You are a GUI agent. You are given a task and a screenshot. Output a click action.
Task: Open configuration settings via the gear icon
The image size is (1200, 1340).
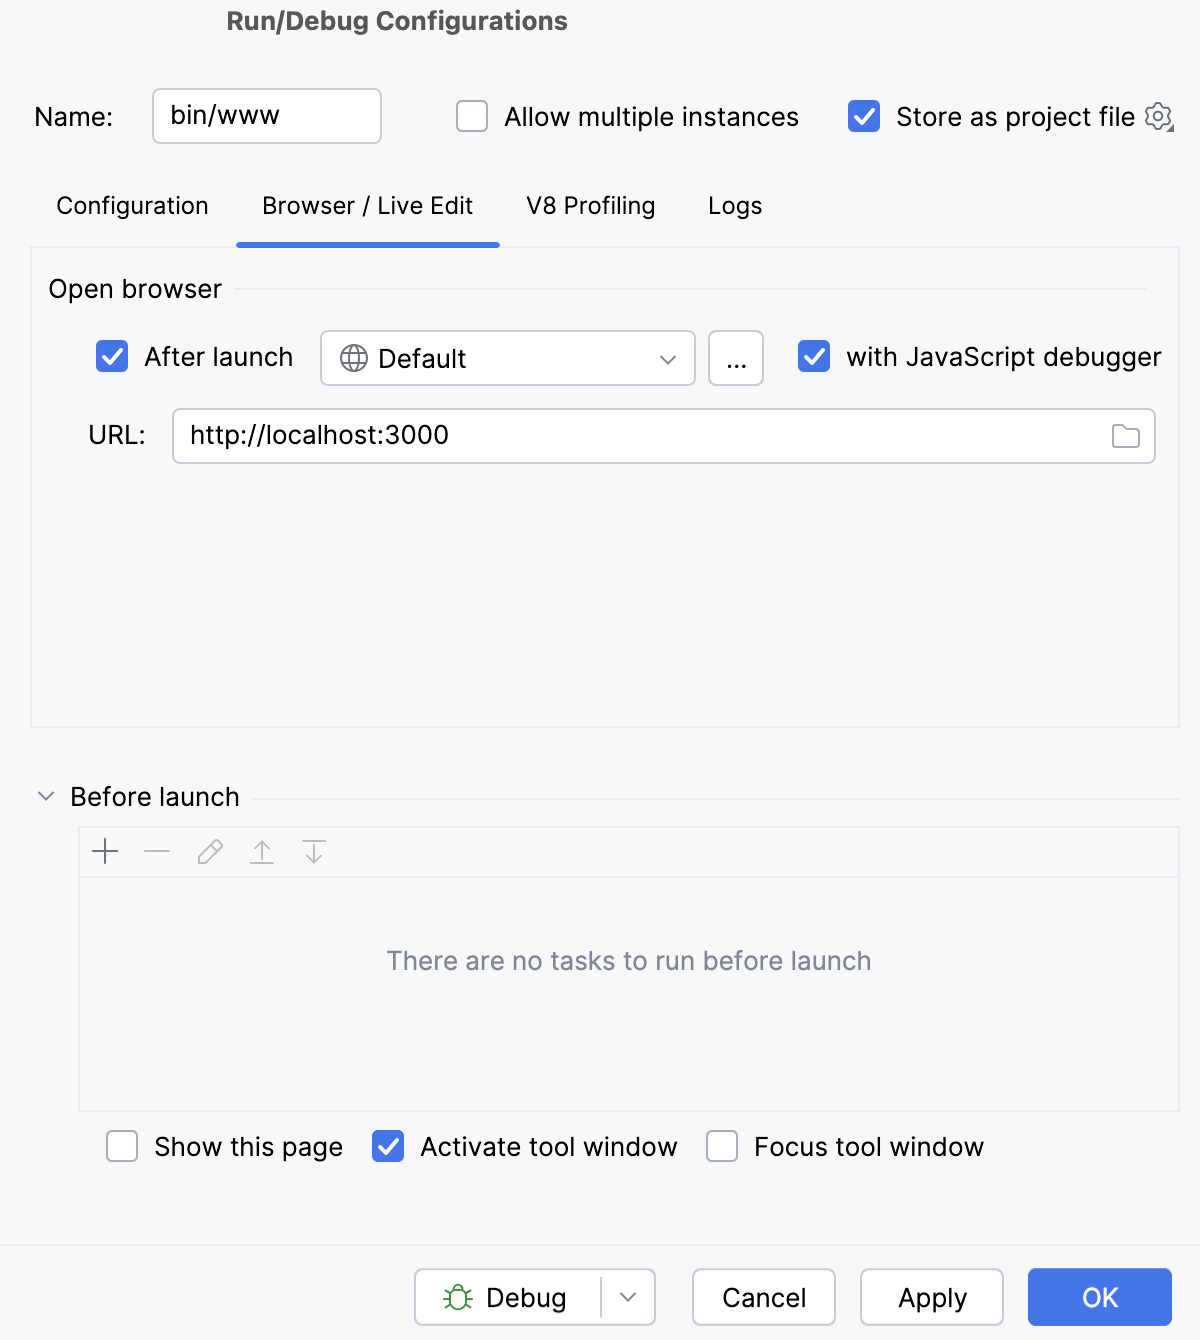point(1157,116)
